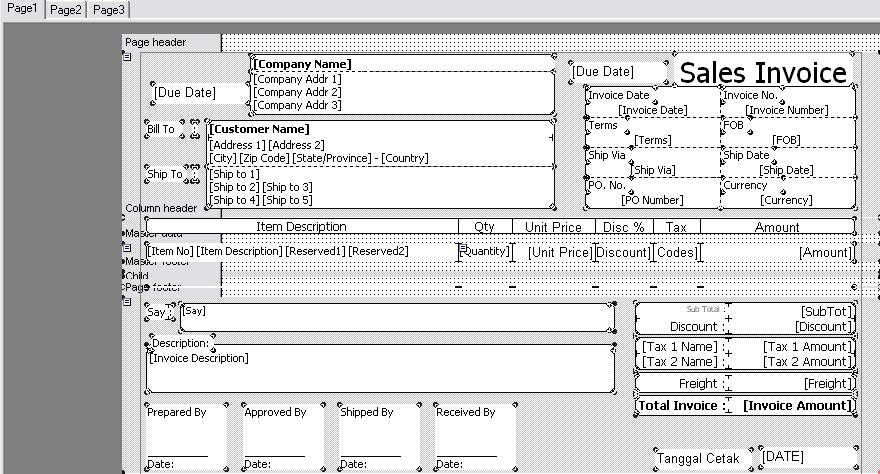Screen dimensions: 880x474
Task: Select the Page1 tab
Action: coord(23,8)
